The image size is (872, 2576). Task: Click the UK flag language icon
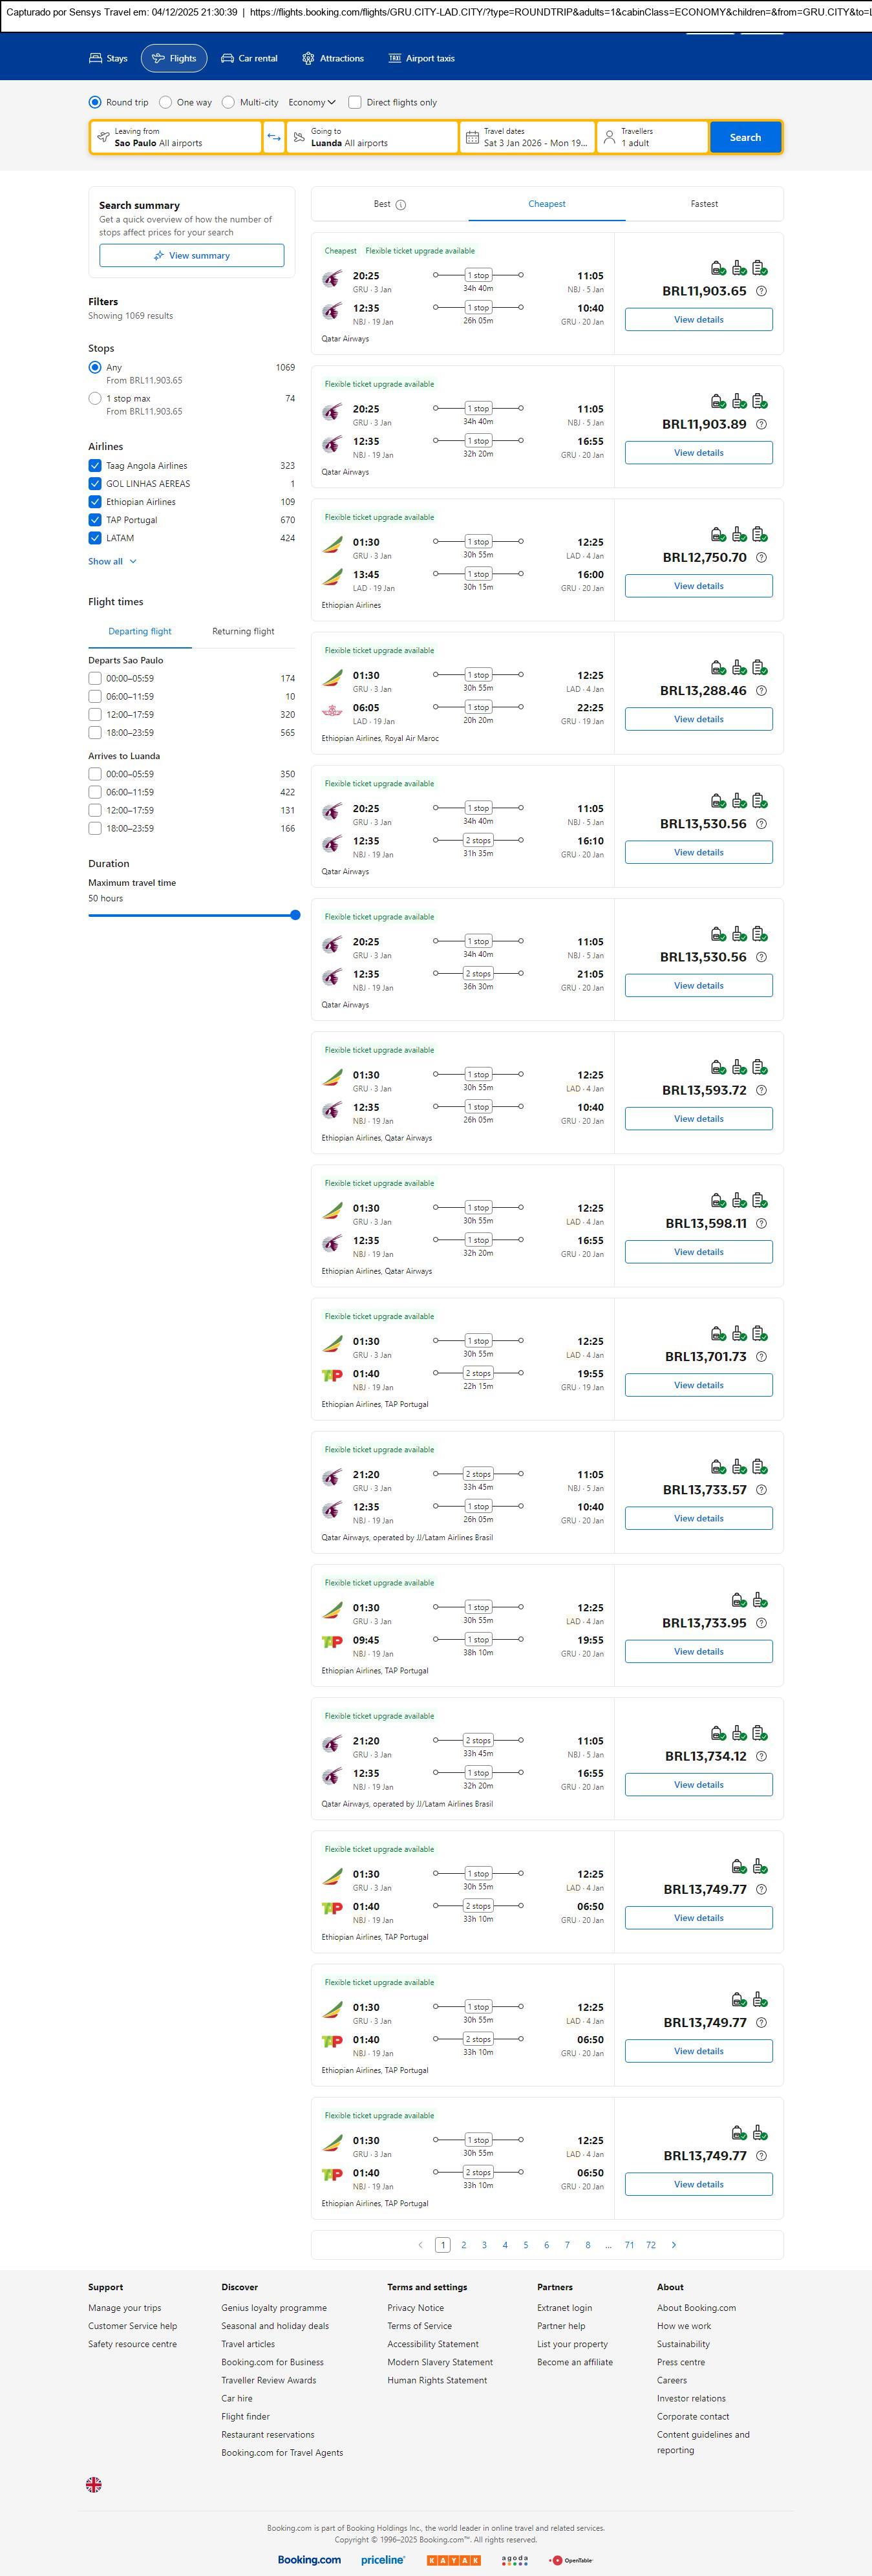[94, 2485]
